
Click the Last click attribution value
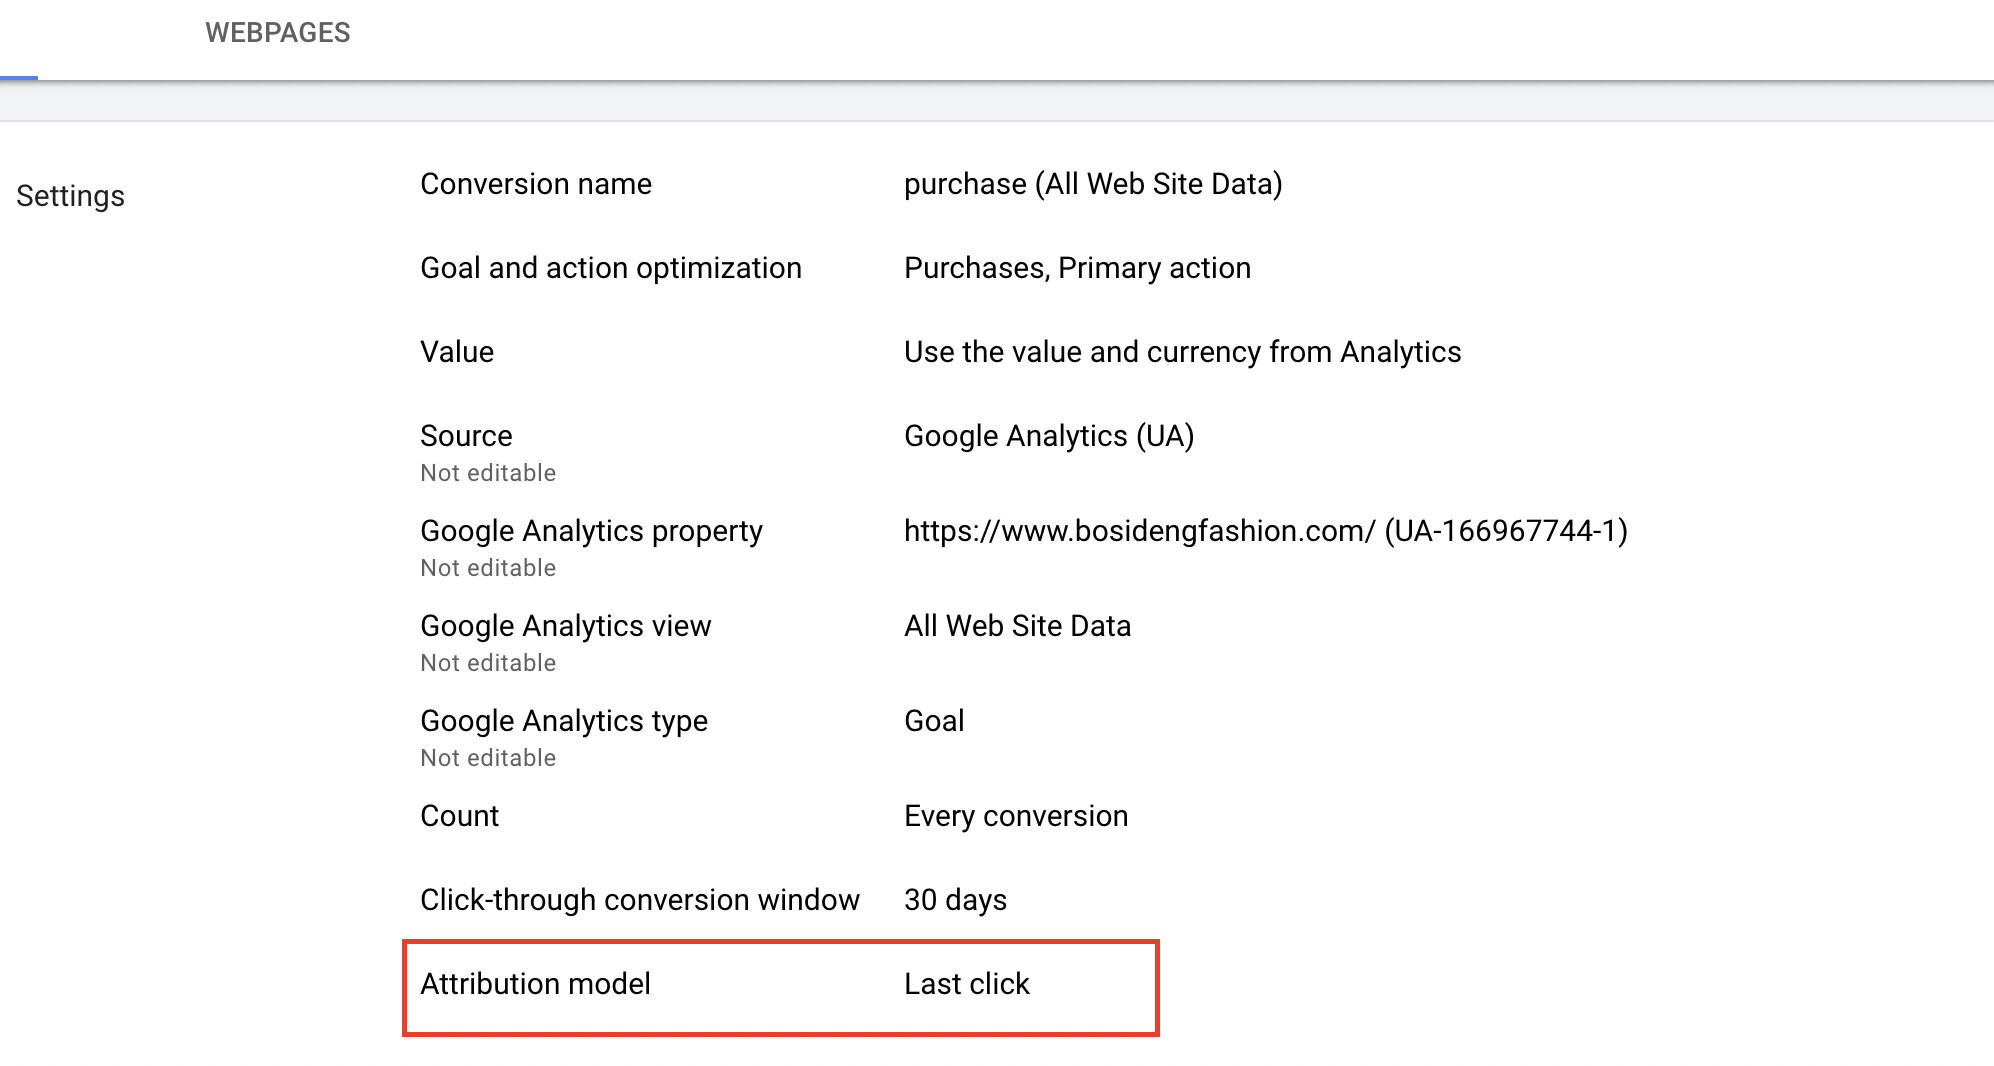click(x=966, y=984)
